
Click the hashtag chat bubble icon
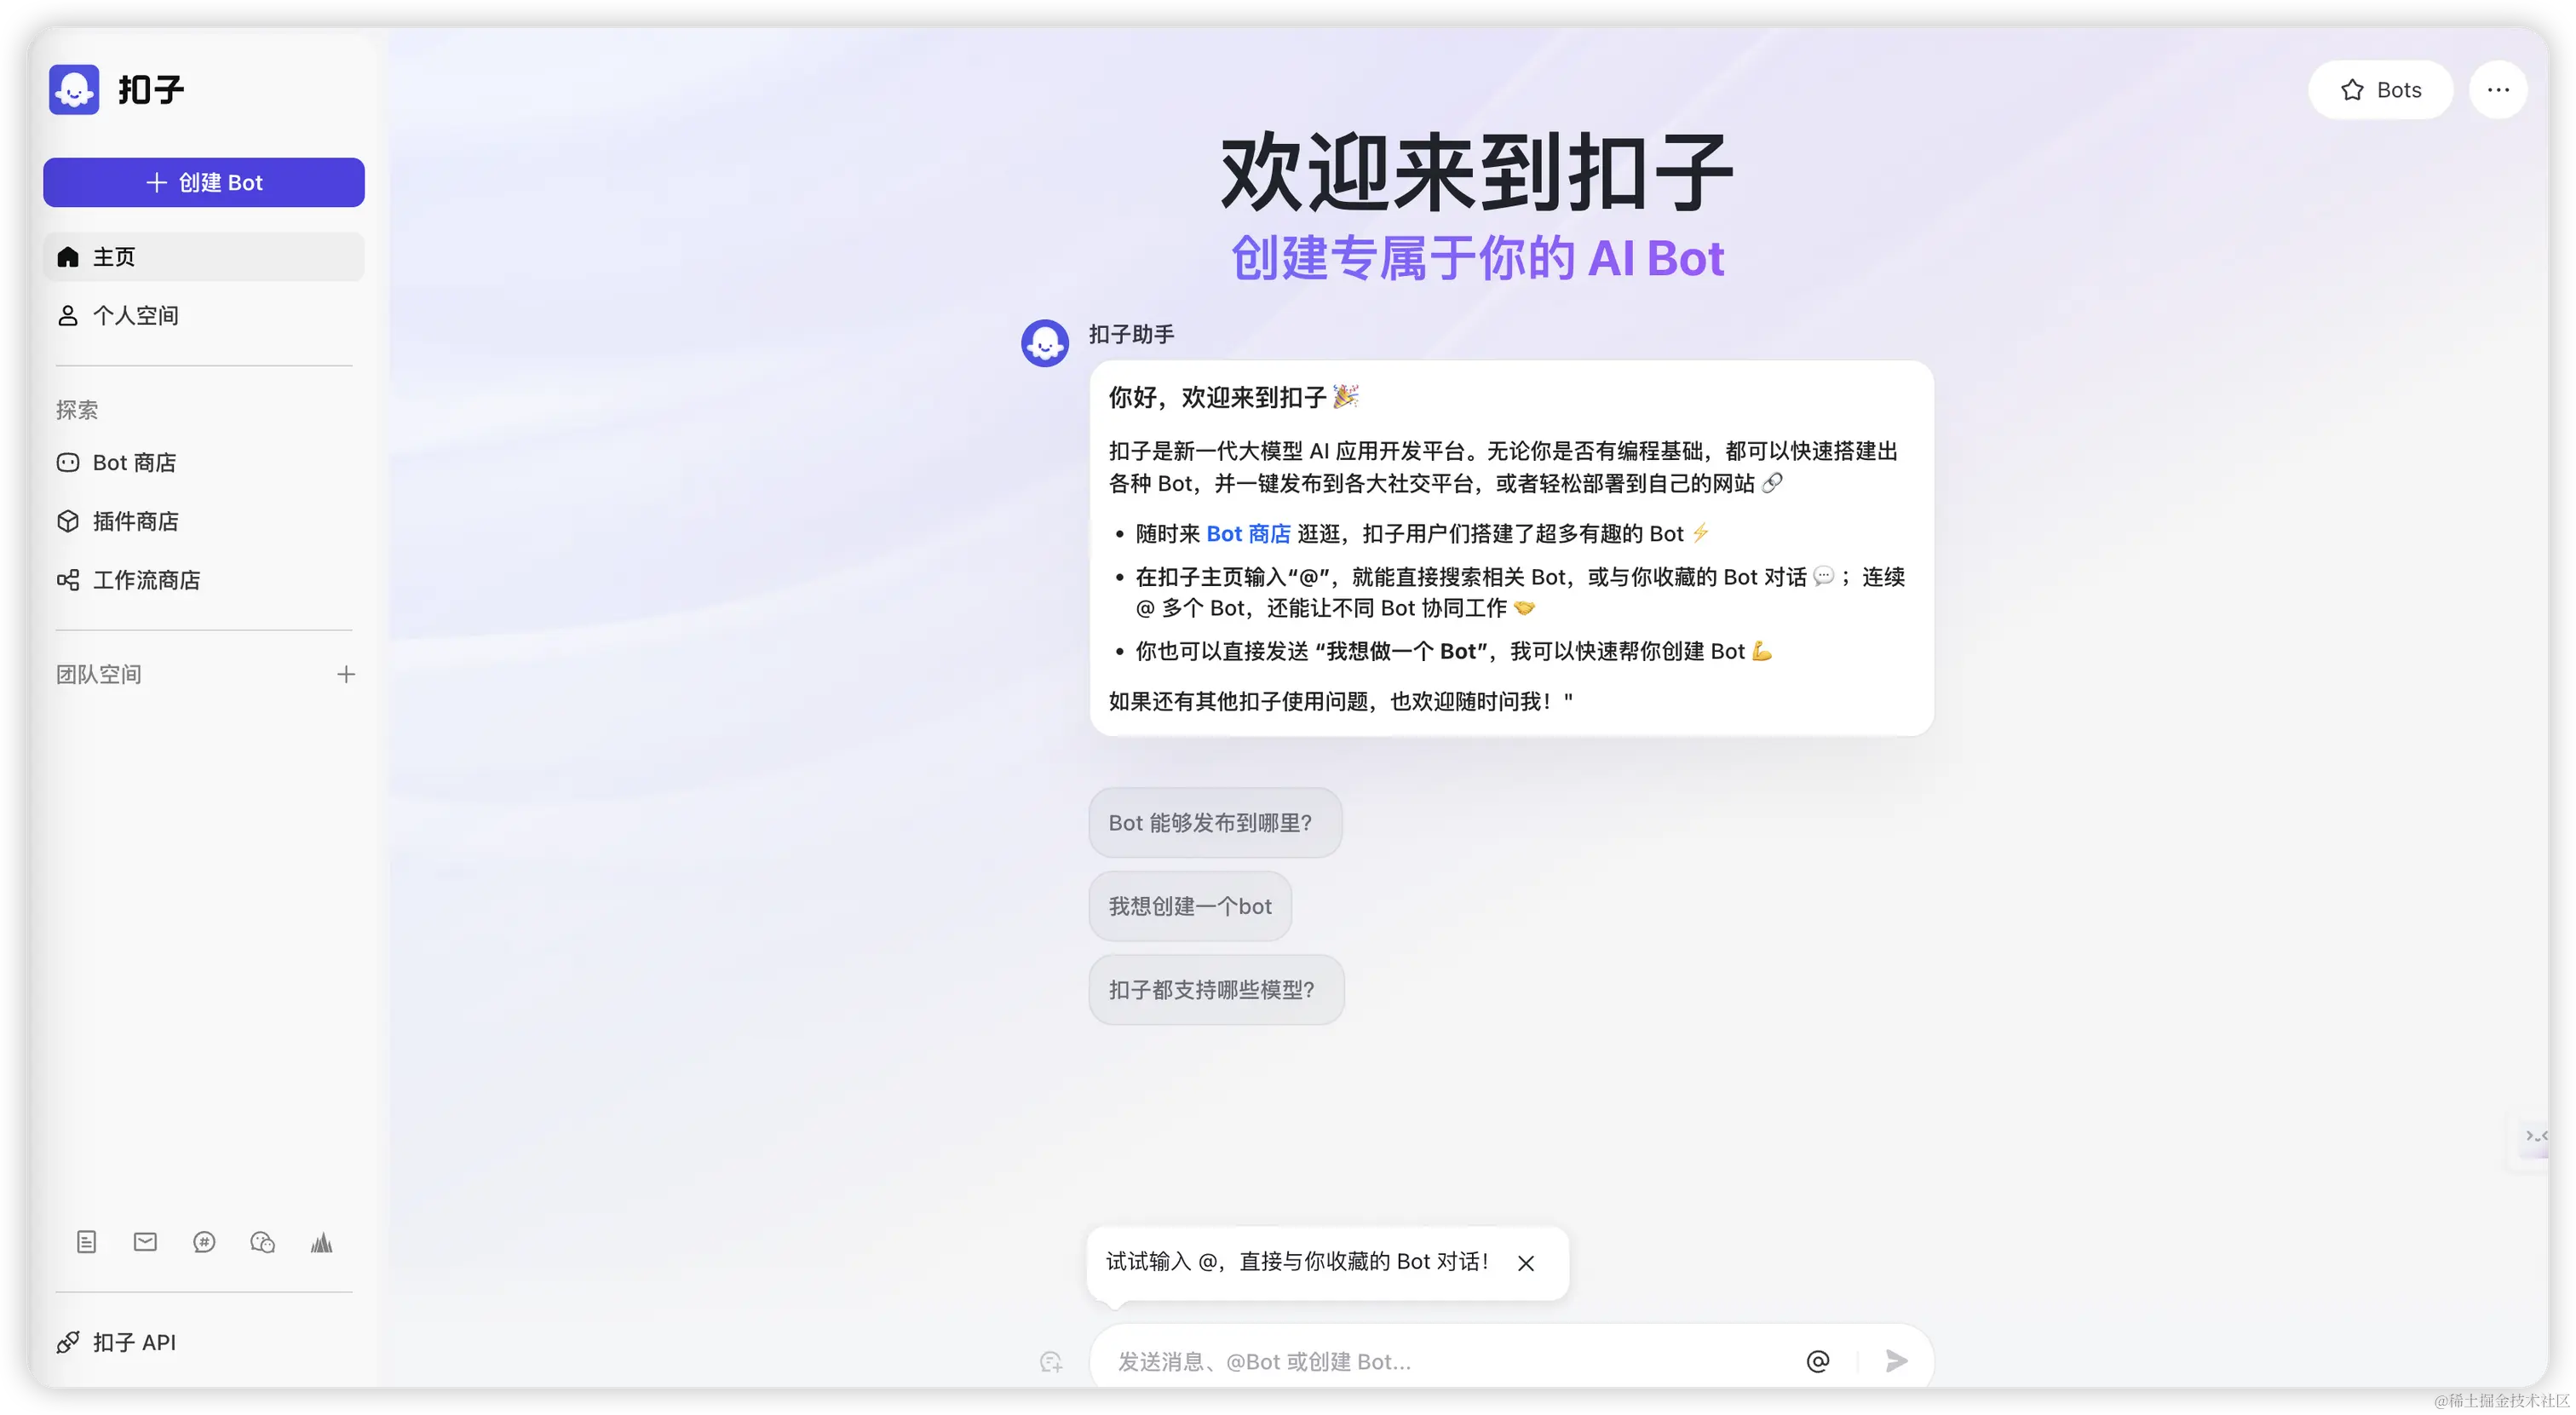pos(204,1242)
